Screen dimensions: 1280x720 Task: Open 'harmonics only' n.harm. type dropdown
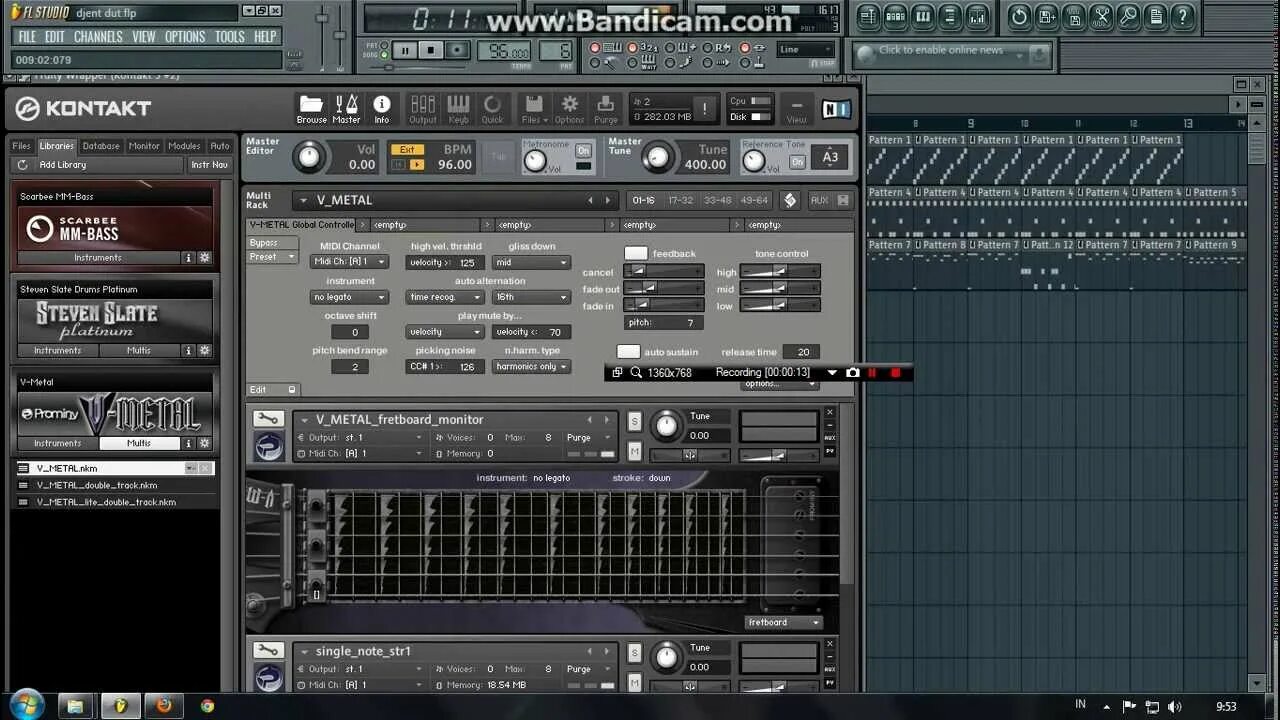click(x=531, y=367)
